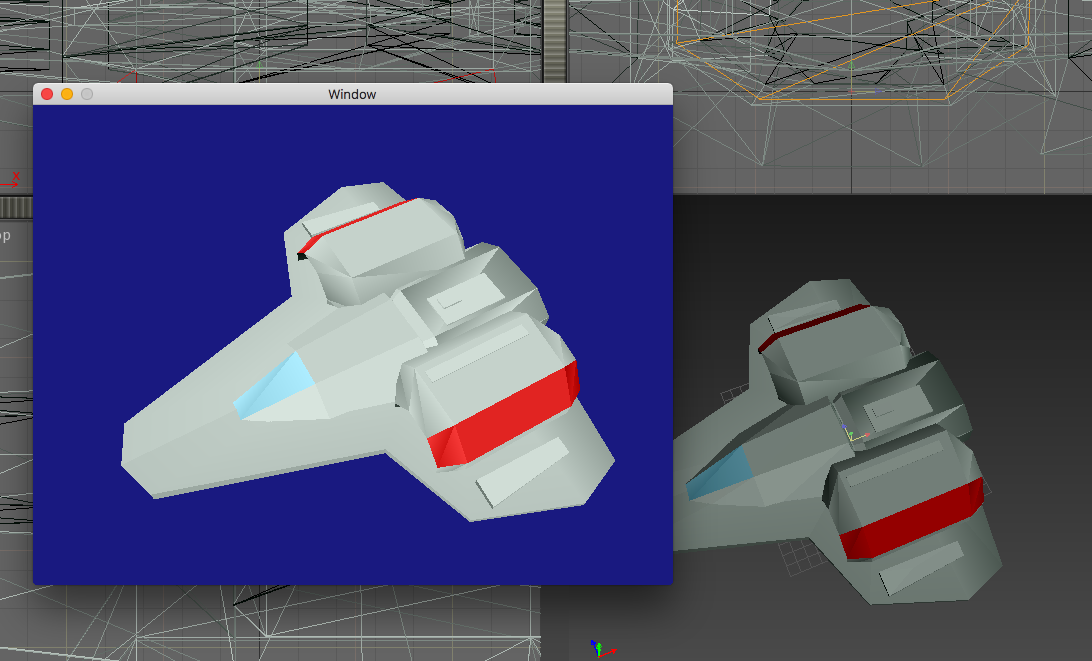Click the title bar labeled Window
Image resolution: width=1092 pixels, height=661 pixels.
click(x=352, y=94)
